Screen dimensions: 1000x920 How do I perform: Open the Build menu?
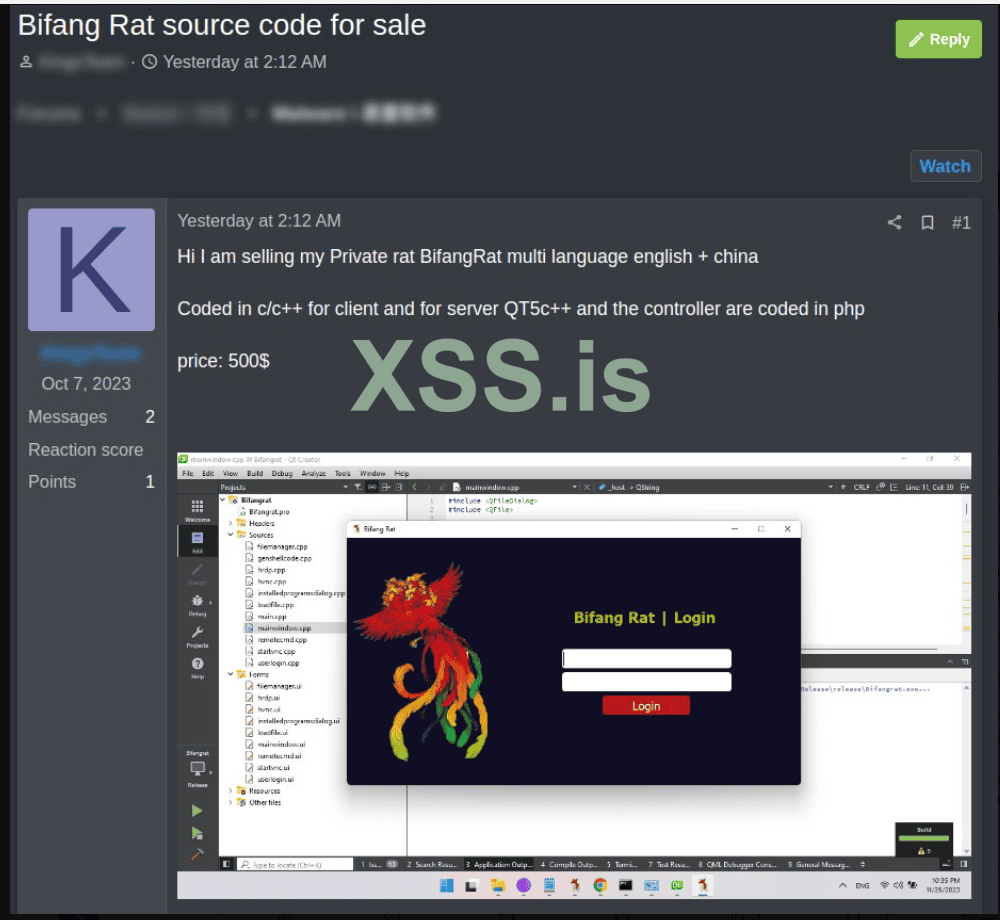pyautogui.click(x=254, y=474)
